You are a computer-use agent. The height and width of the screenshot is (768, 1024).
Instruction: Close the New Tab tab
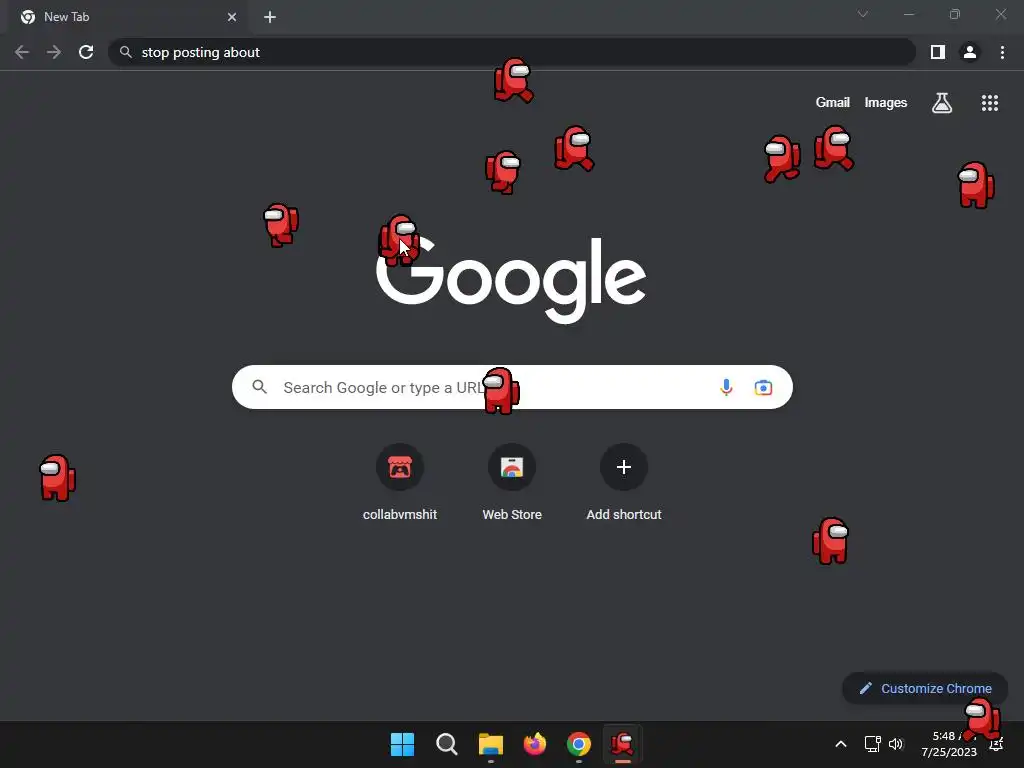tap(232, 17)
